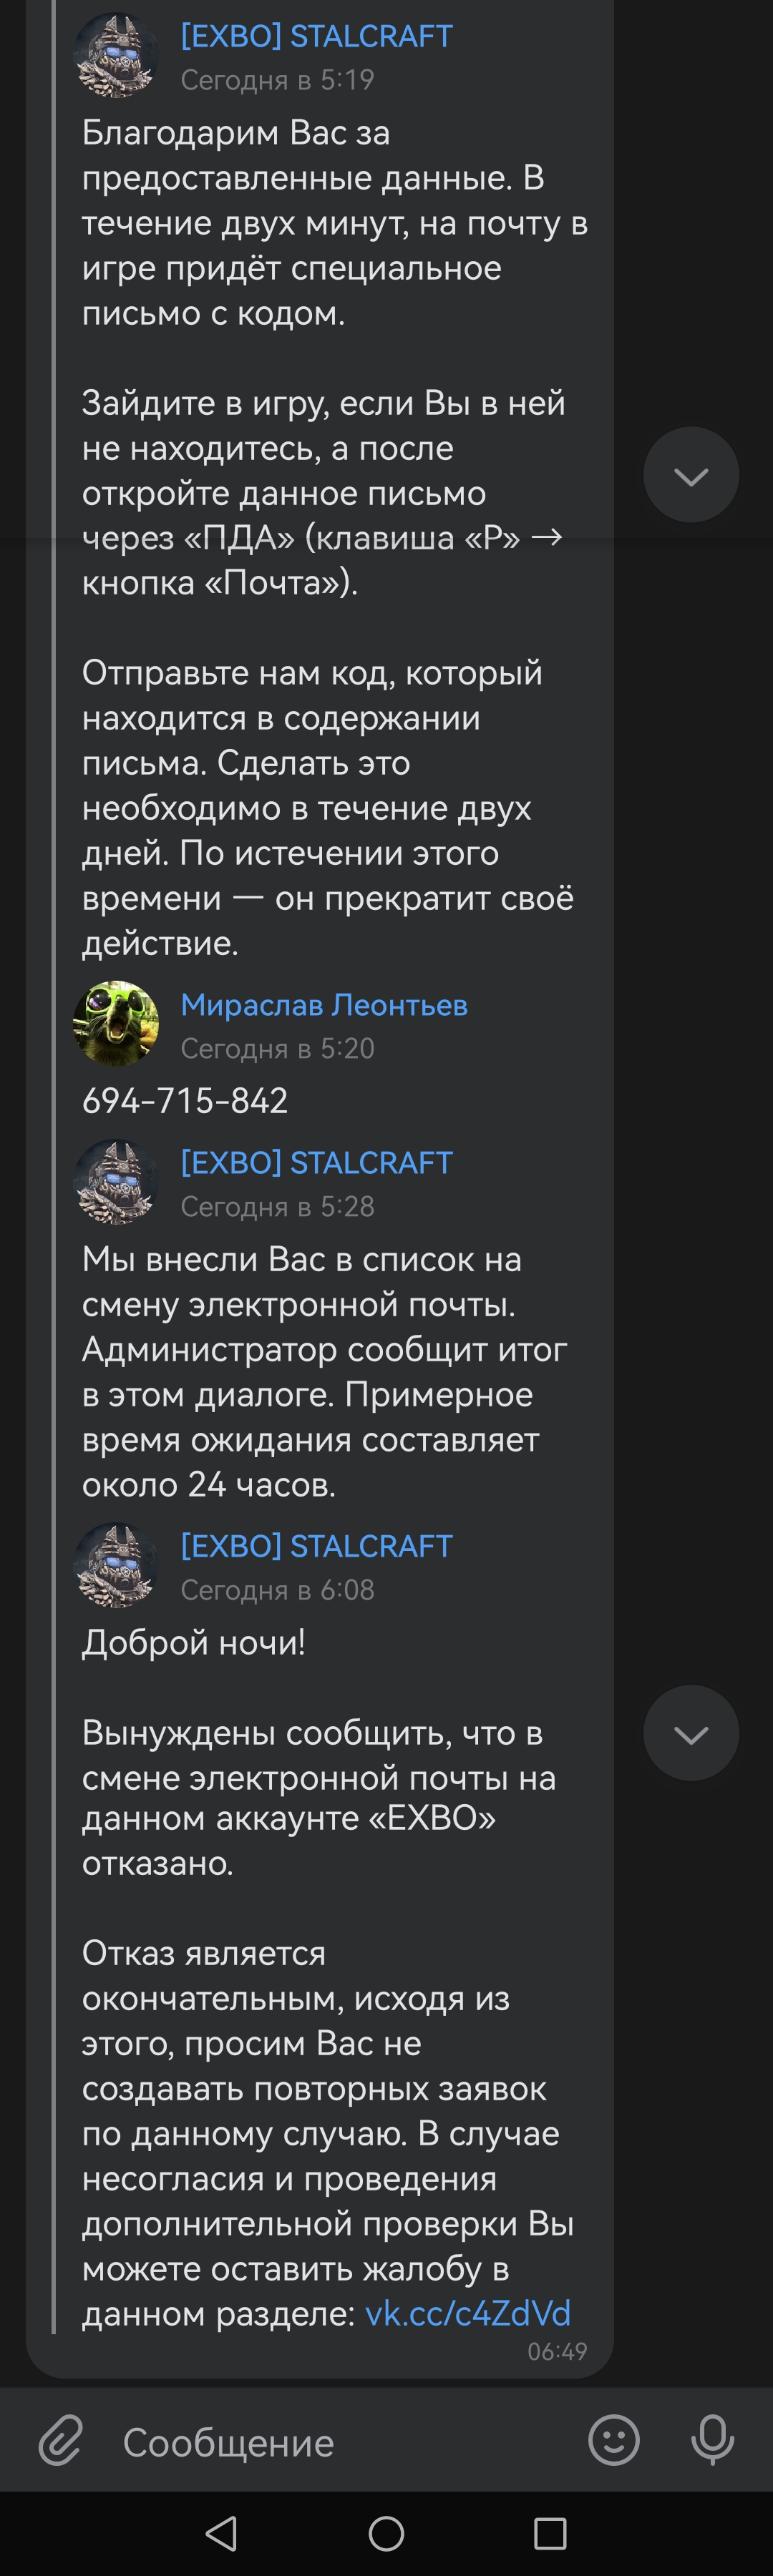Open [EXBO] STALCRAFT name at 5:19
Image resolution: width=773 pixels, height=2576 pixels.
[x=316, y=36]
